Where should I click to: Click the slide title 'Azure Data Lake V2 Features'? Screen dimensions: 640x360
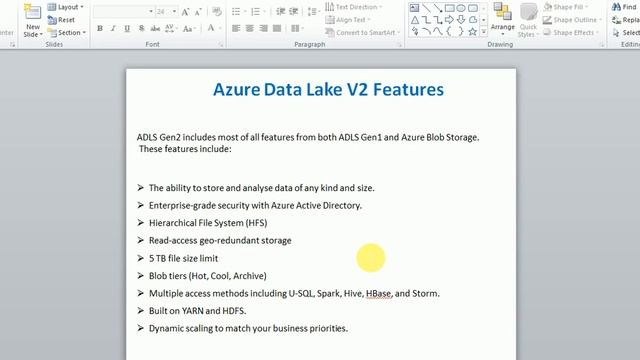tap(328, 89)
